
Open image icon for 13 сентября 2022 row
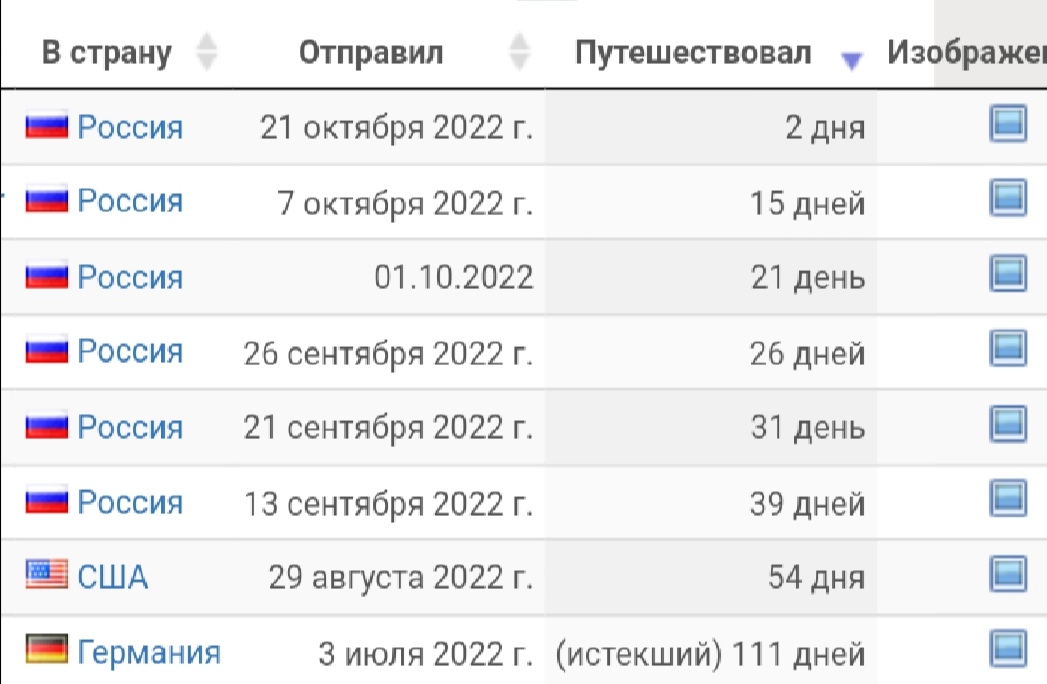click(x=1008, y=498)
